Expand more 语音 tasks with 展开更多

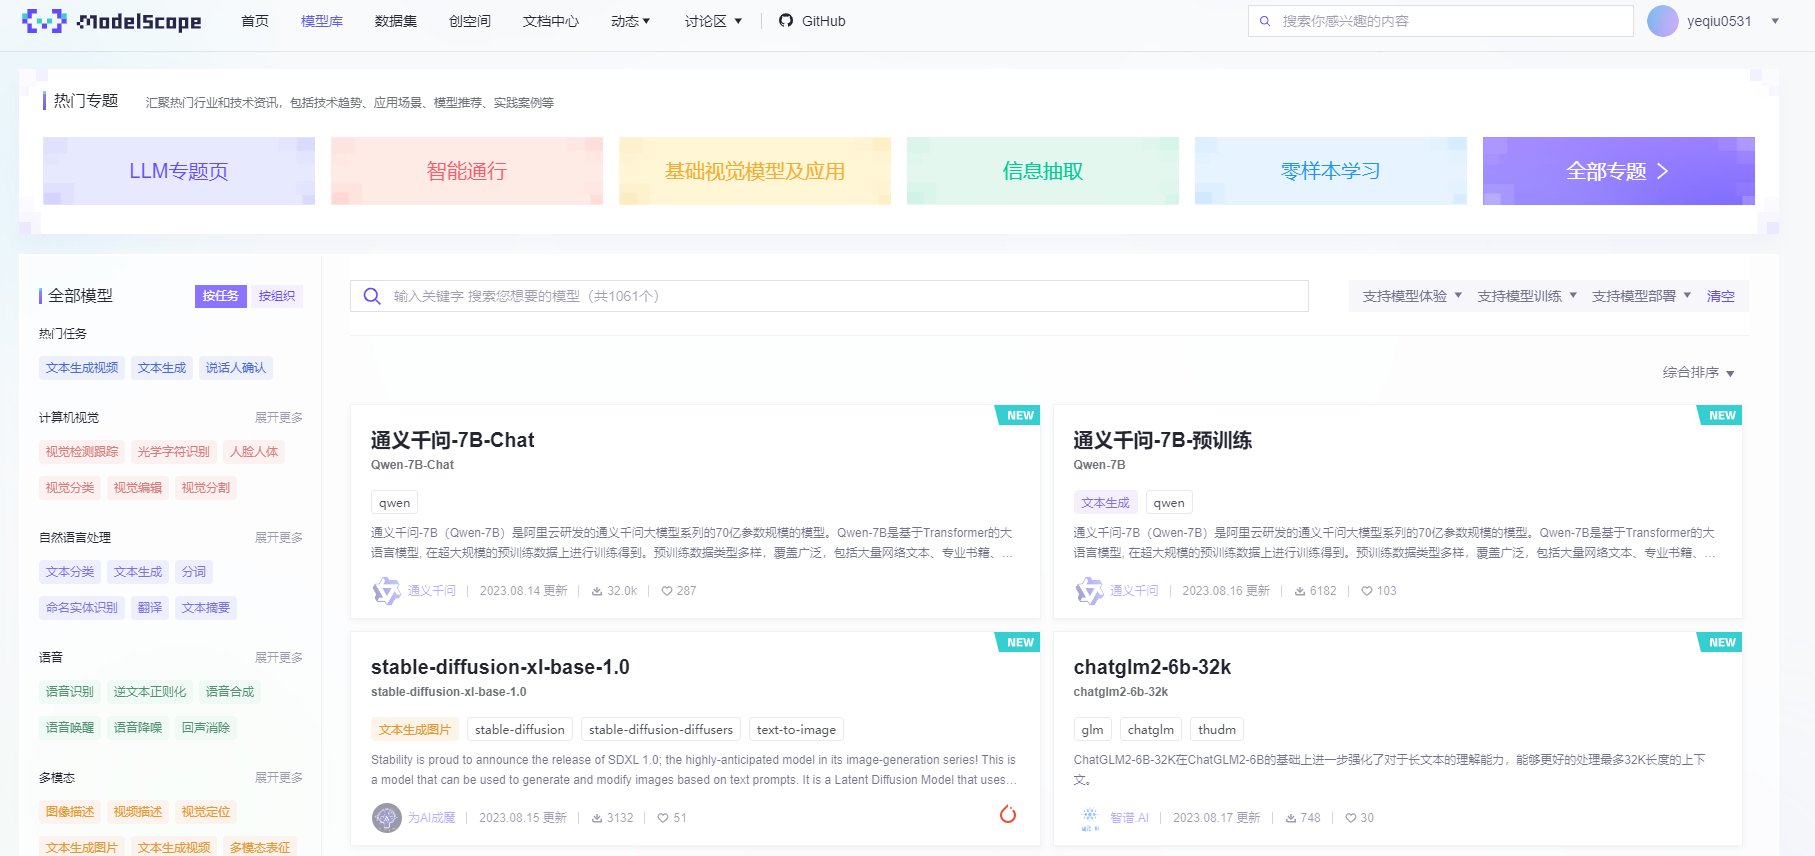[279, 658]
